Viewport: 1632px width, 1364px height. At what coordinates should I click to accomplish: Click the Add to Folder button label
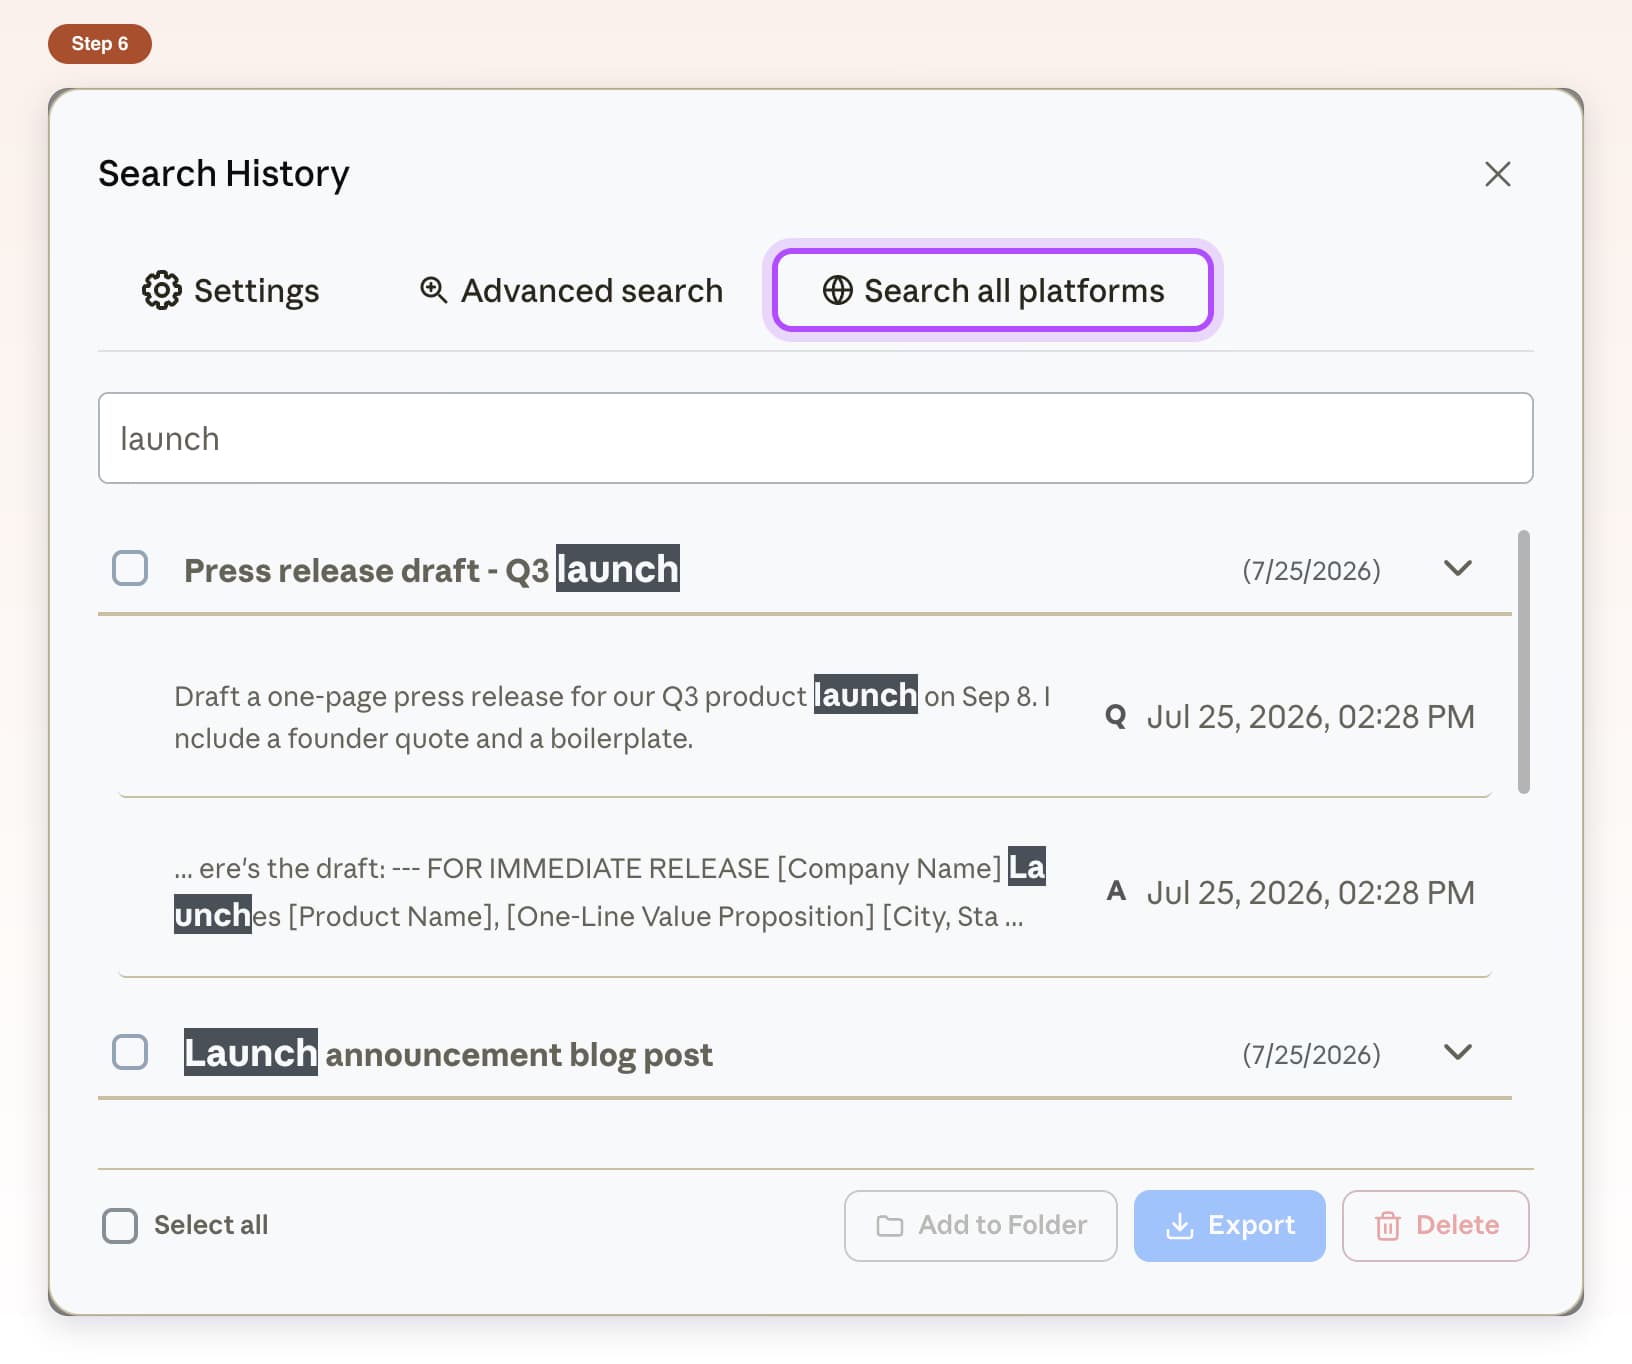pos(1002,1225)
